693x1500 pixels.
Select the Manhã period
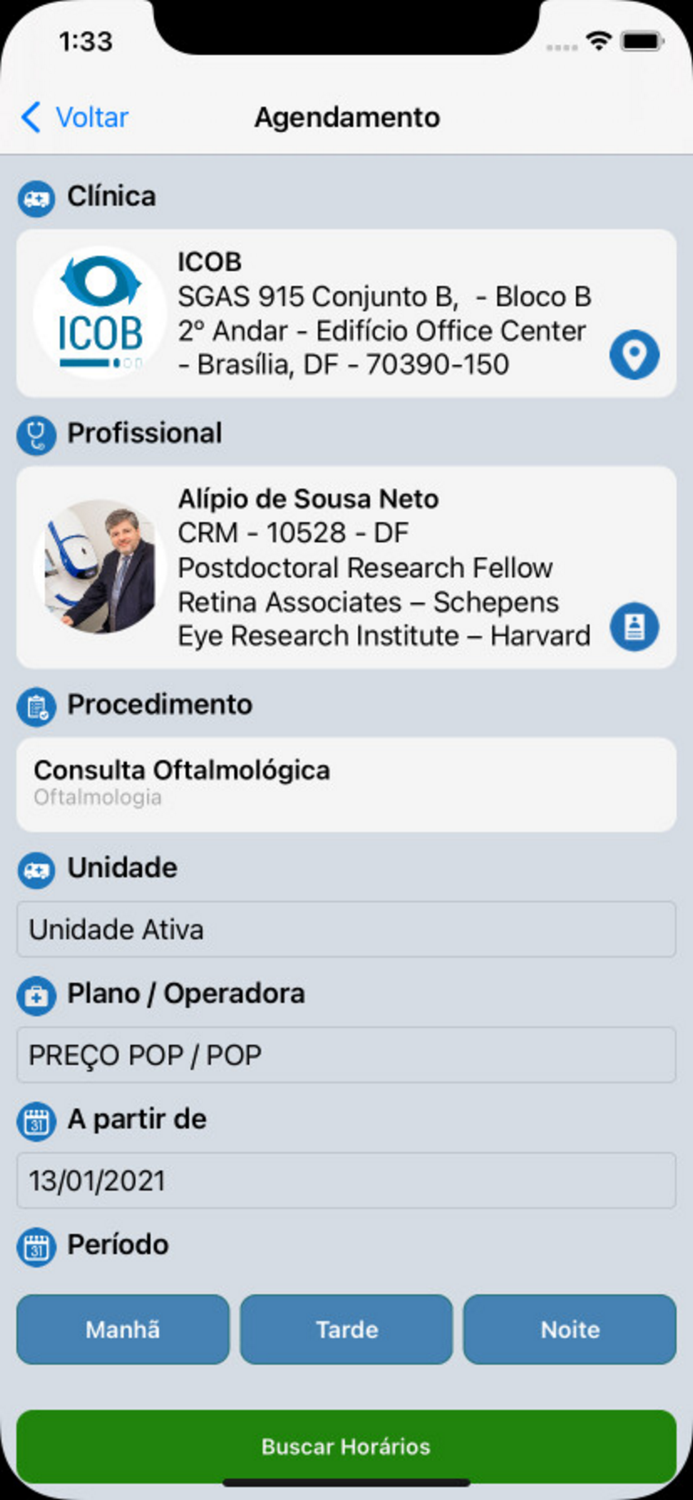pos(123,1330)
